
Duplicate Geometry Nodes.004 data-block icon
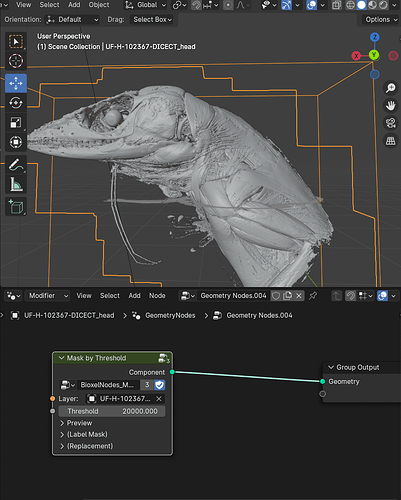[287, 296]
